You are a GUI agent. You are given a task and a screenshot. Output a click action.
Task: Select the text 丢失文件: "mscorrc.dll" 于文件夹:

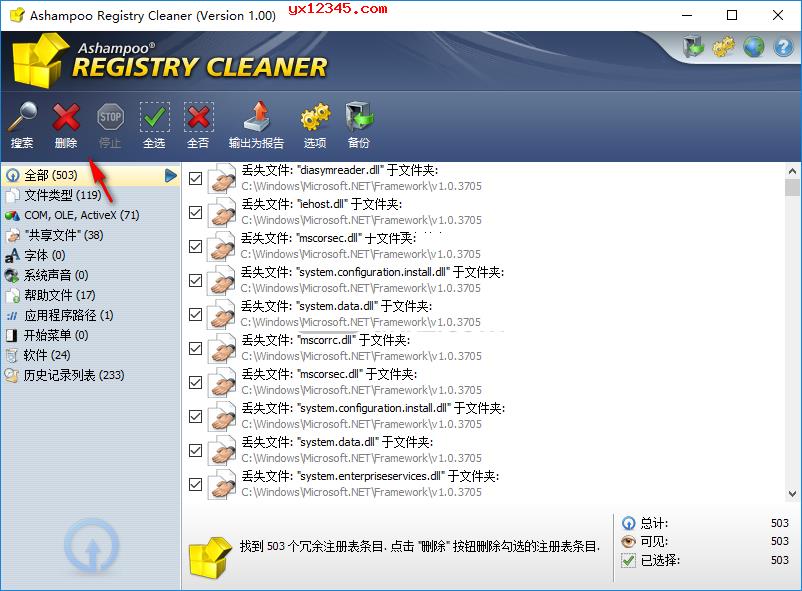coord(325,340)
